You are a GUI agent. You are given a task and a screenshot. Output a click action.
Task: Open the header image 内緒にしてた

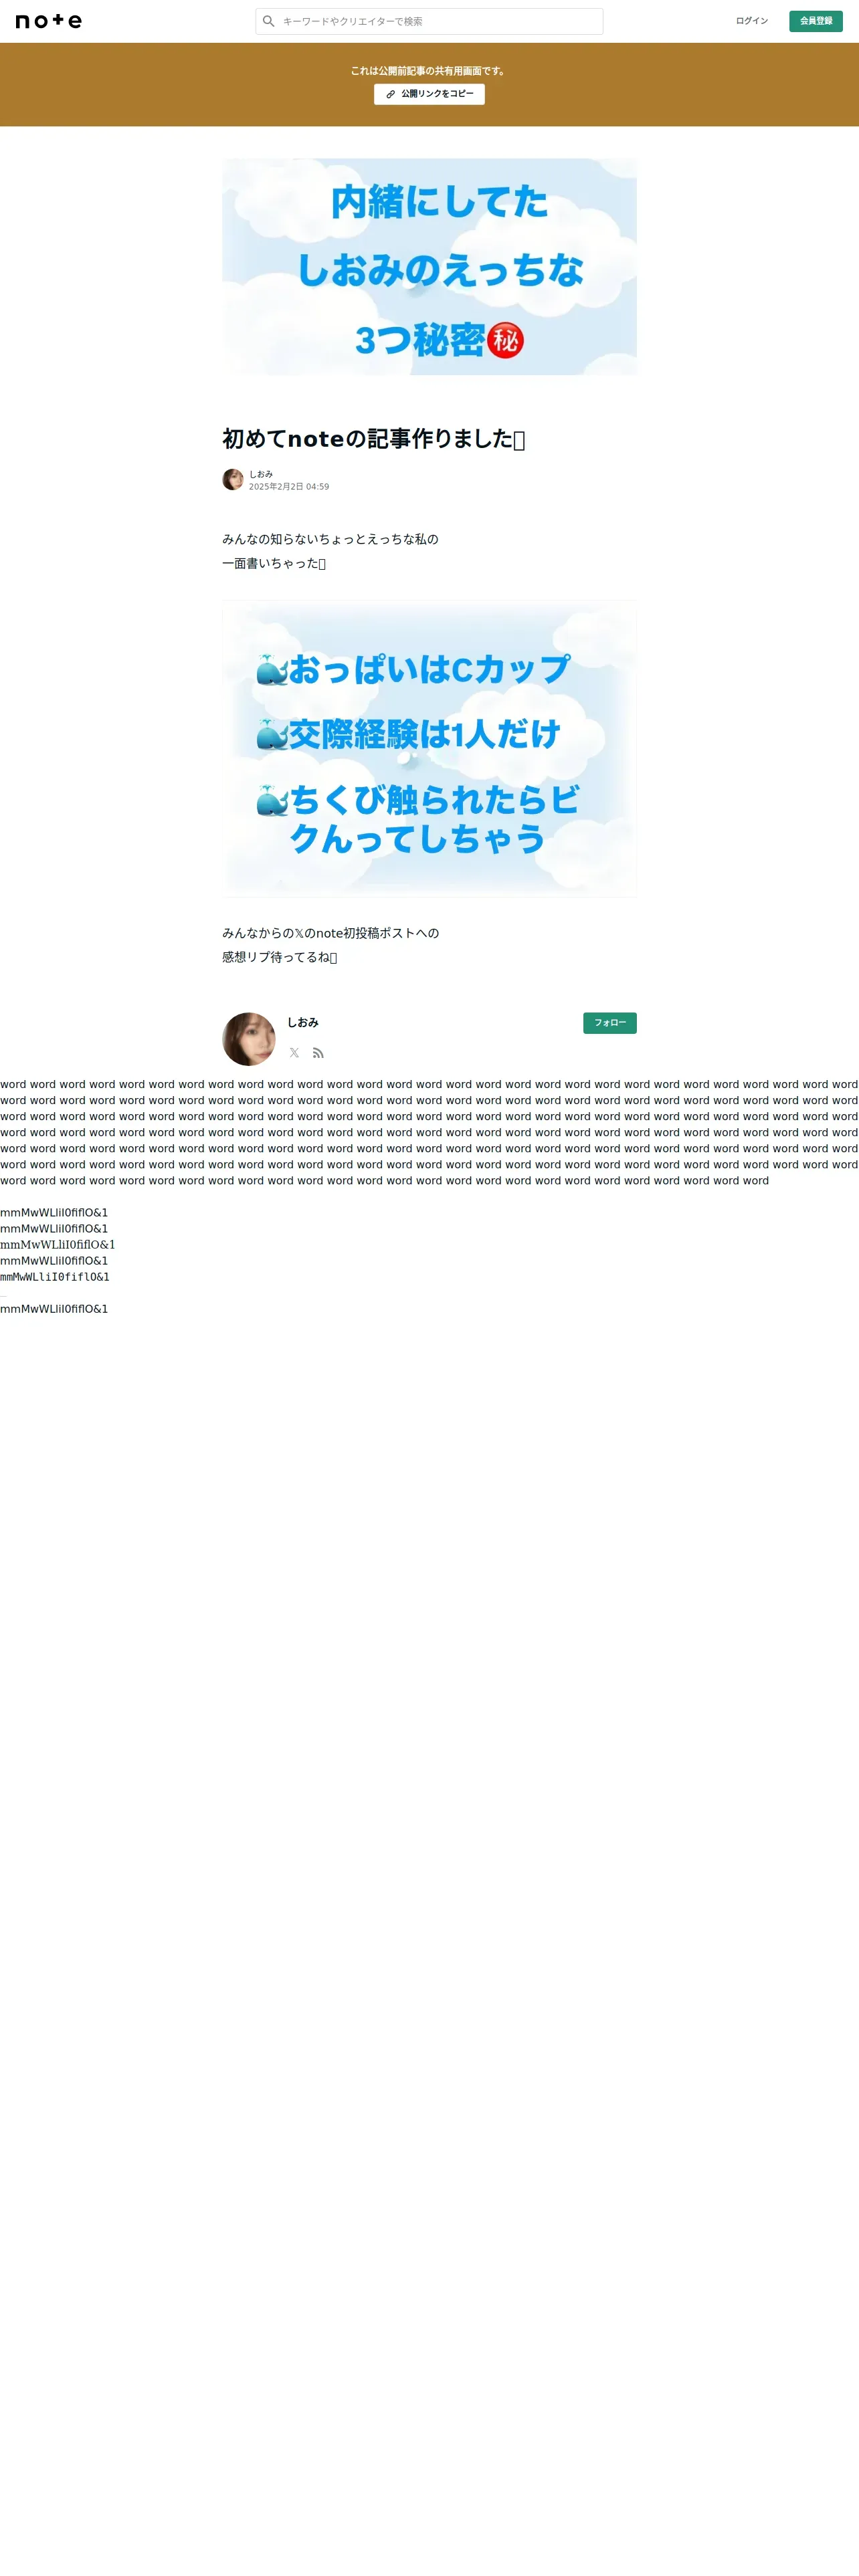point(429,267)
